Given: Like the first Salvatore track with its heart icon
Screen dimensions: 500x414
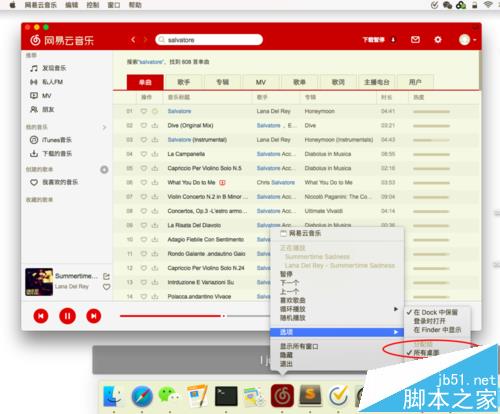Looking at the screenshot, I should (x=144, y=111).
